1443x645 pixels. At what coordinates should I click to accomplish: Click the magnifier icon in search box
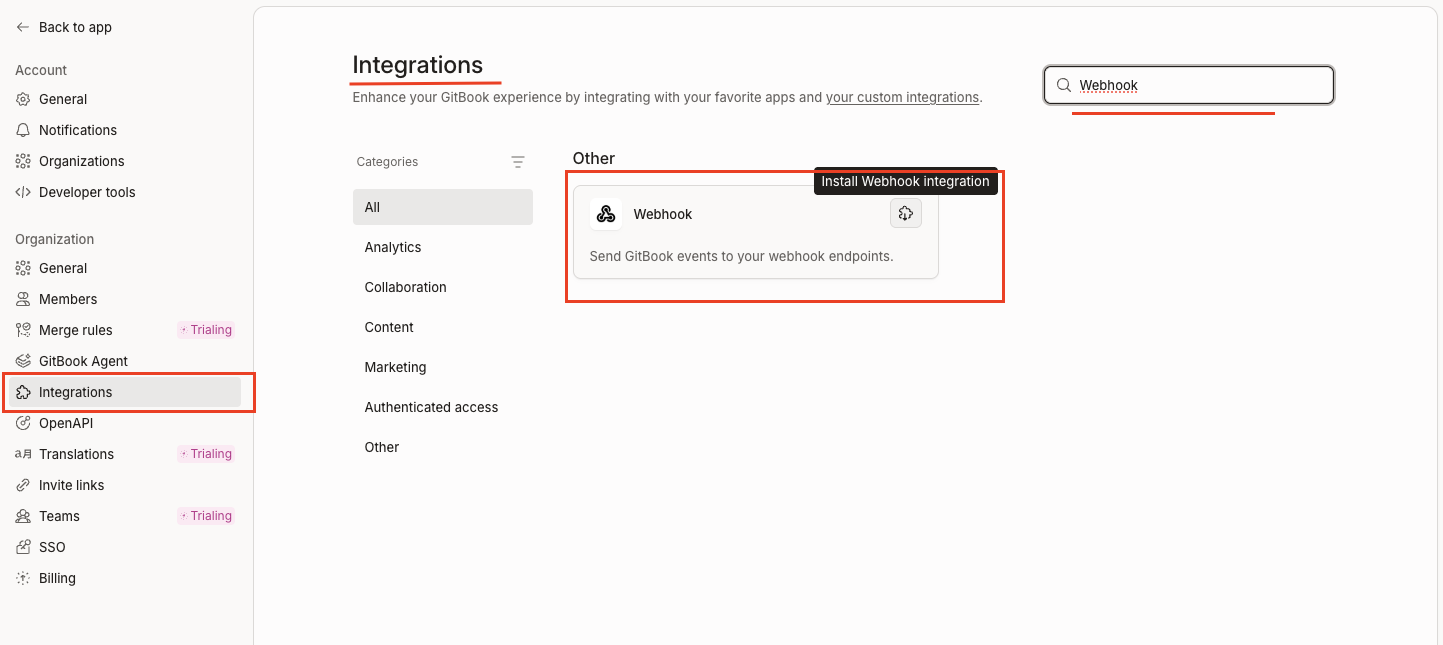coord(1064,85)
